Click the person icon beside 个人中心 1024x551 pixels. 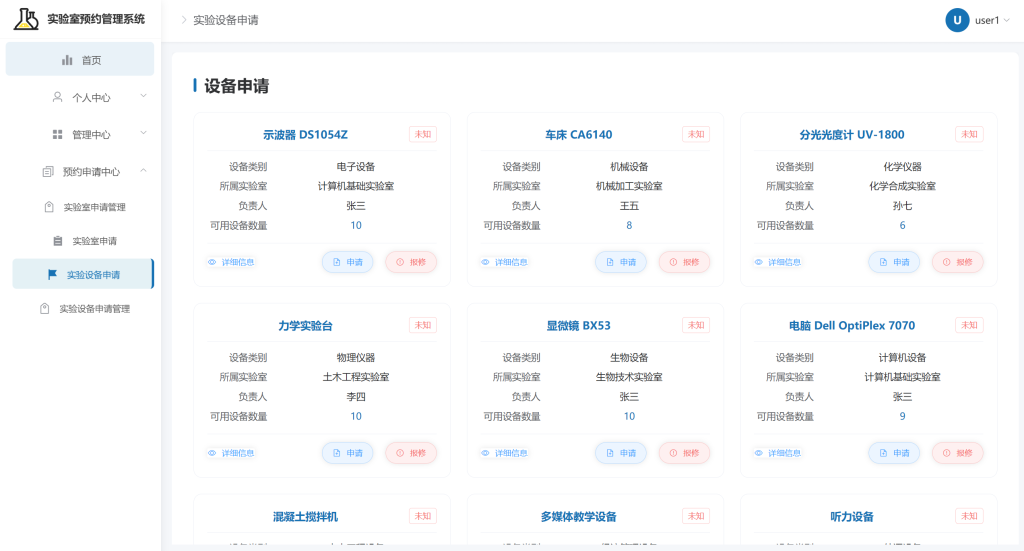pos(57,97)
